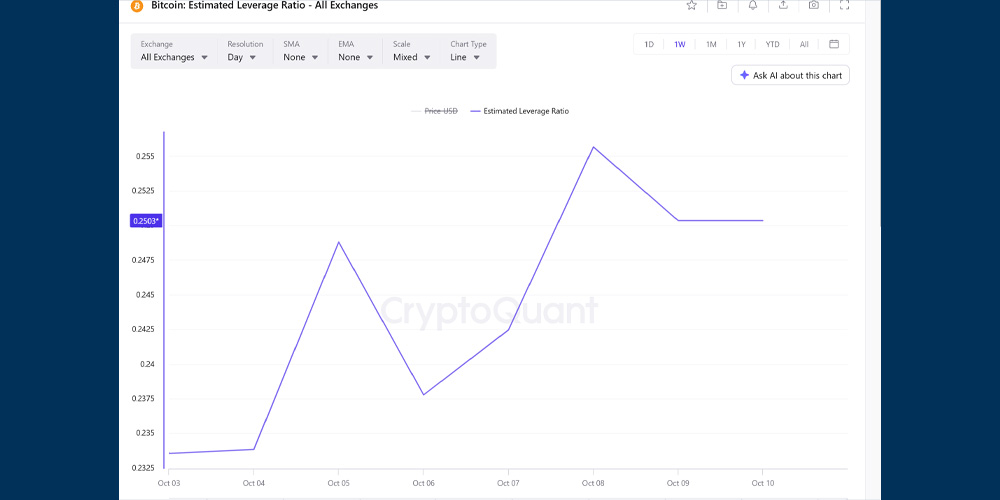Expand the EMA dropdown
The height and width of the screenshot is (500, 1000).
coord(355,51)
